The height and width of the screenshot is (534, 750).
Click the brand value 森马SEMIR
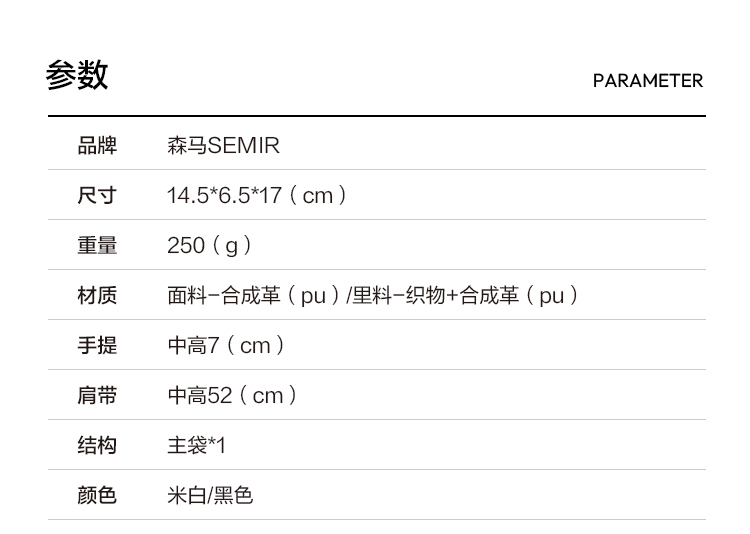[223, 146]
